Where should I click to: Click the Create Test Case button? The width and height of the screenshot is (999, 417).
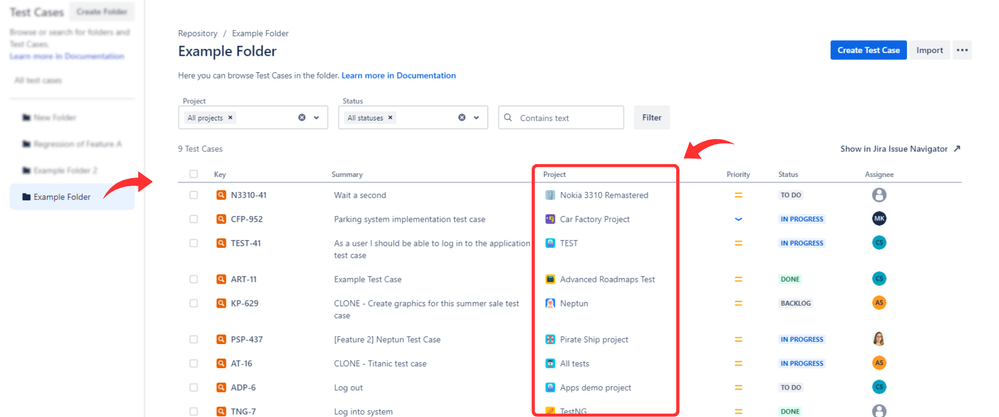point(868,50)
